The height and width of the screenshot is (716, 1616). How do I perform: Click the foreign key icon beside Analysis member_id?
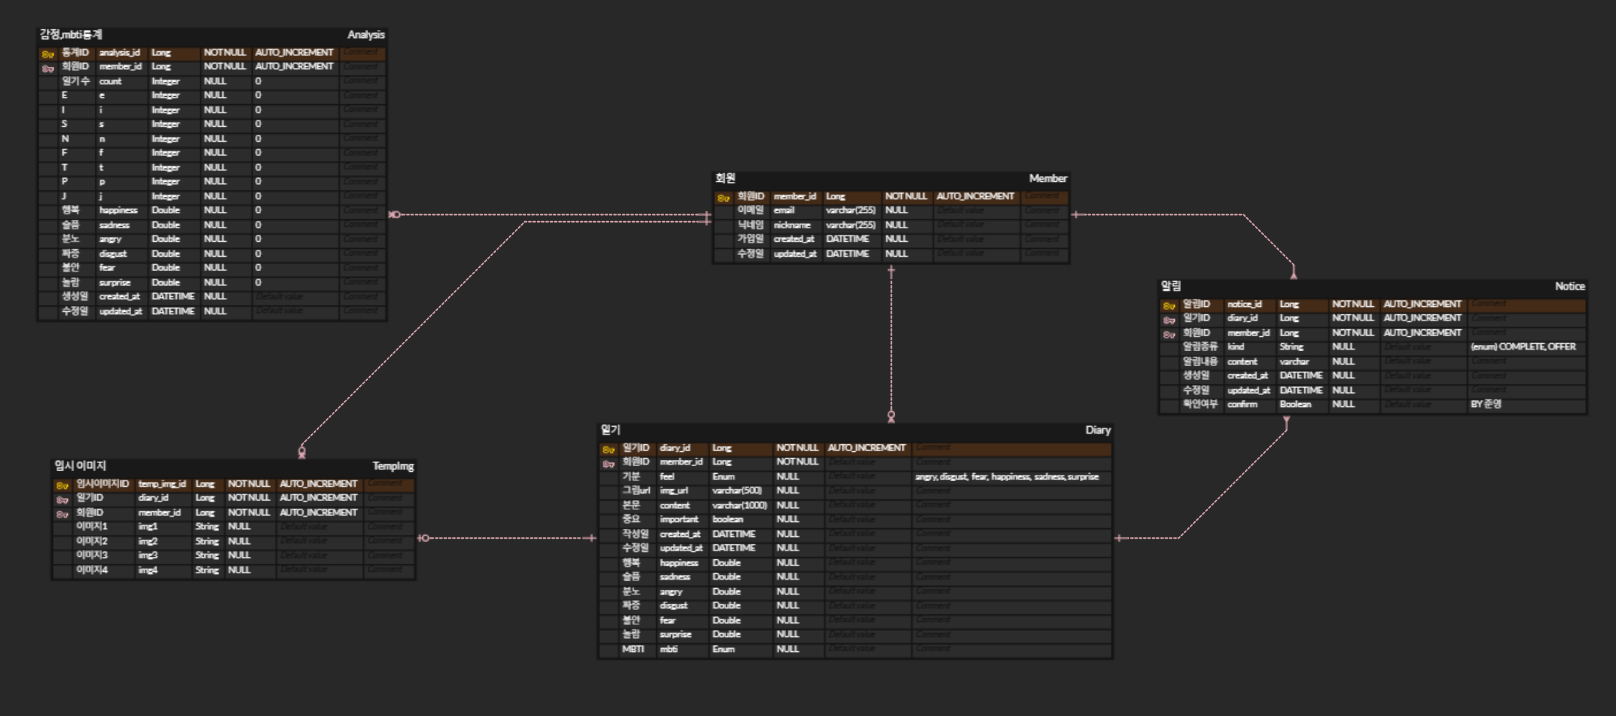[x=48, y=67]
